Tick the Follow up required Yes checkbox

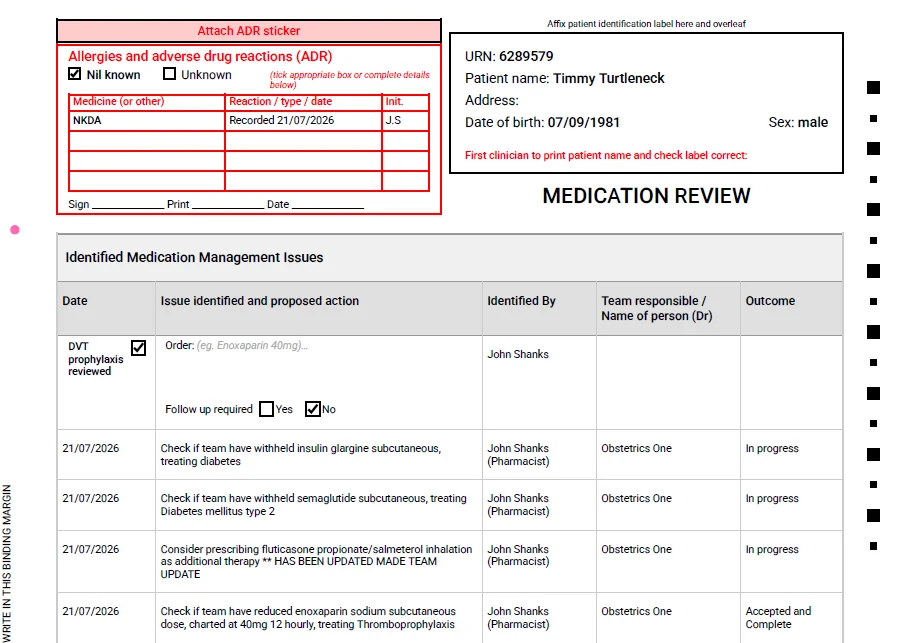266,409
